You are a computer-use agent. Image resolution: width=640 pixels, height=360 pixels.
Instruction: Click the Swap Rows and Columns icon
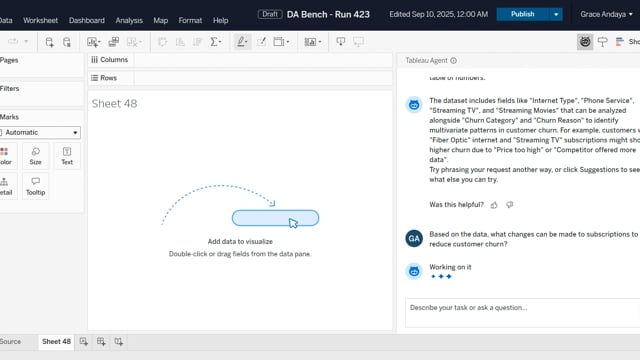[162, 42]
